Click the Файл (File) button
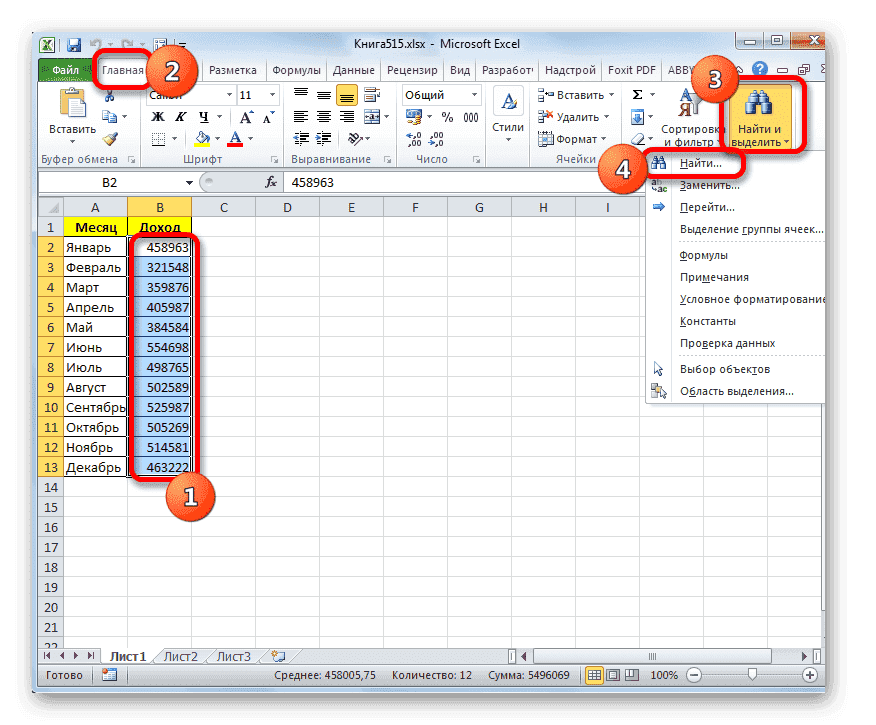 (x=65, y=70)
